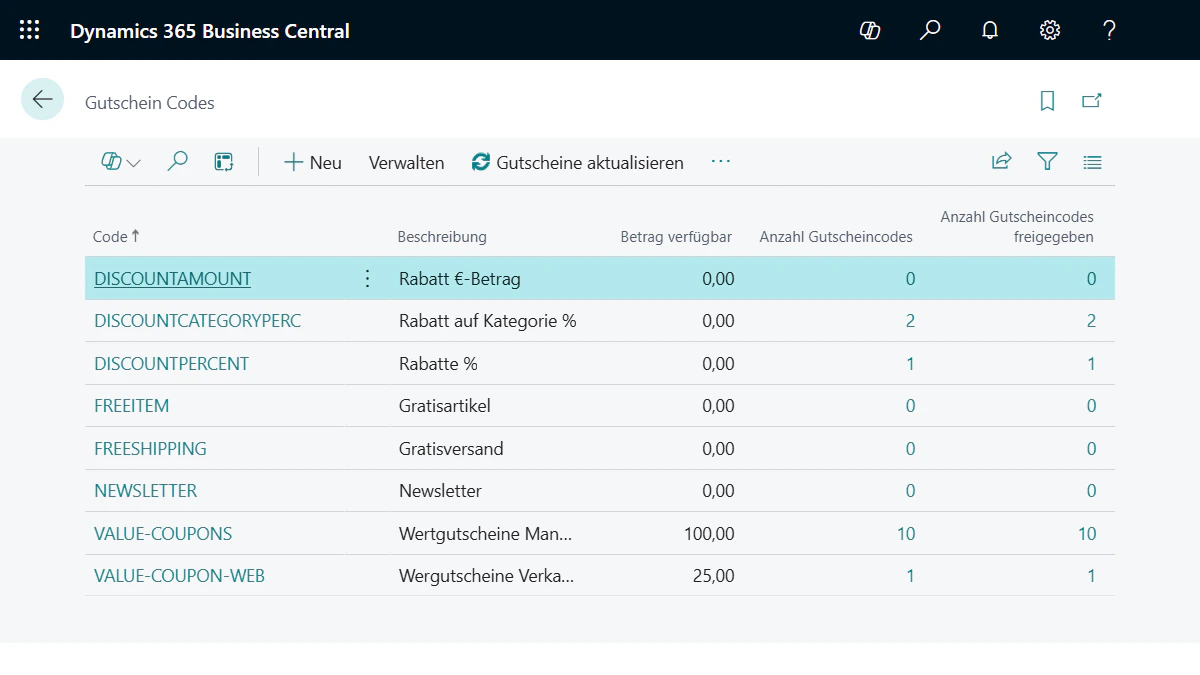Drill into DISCOUNTCATEGORYPERC count of 2 codes
Screen dimensions: 1200x675
click(x=910, y=321)
